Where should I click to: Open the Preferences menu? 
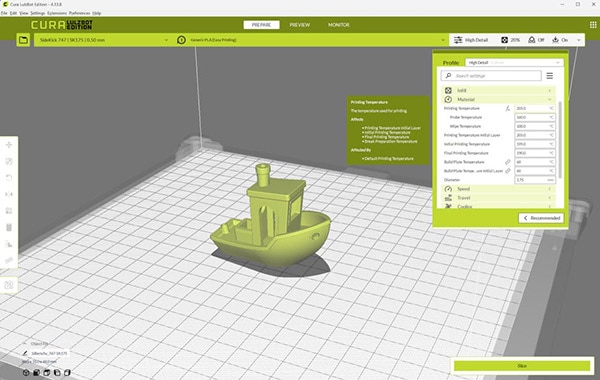(80, 13)
